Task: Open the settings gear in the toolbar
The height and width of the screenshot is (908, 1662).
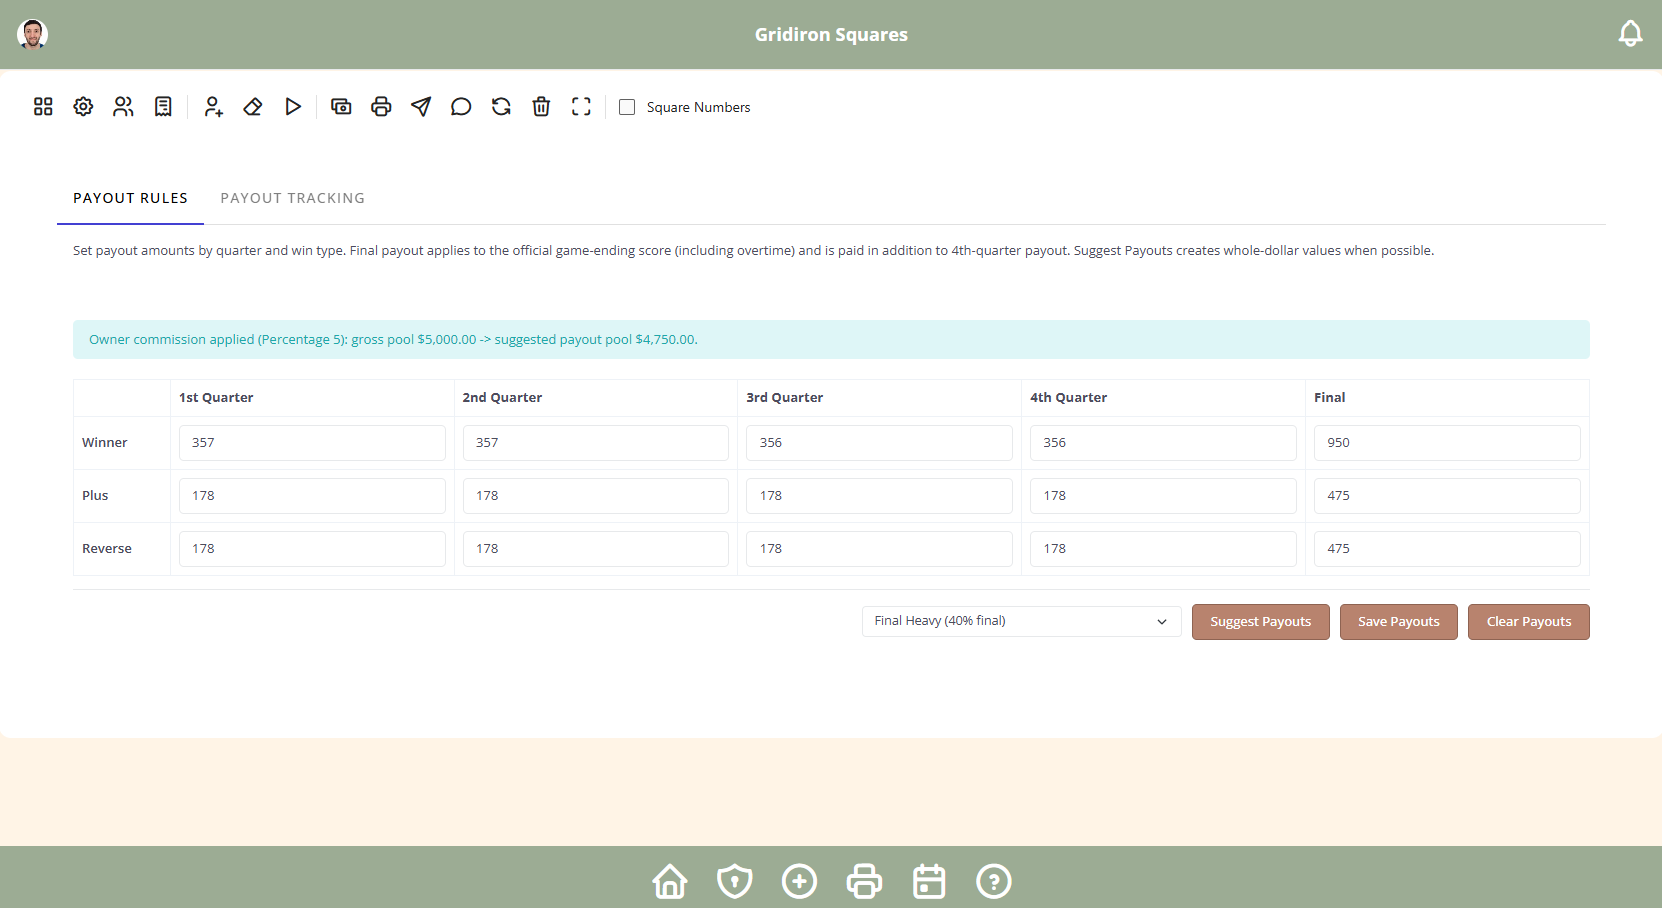Action: click(x=83, y=107)
